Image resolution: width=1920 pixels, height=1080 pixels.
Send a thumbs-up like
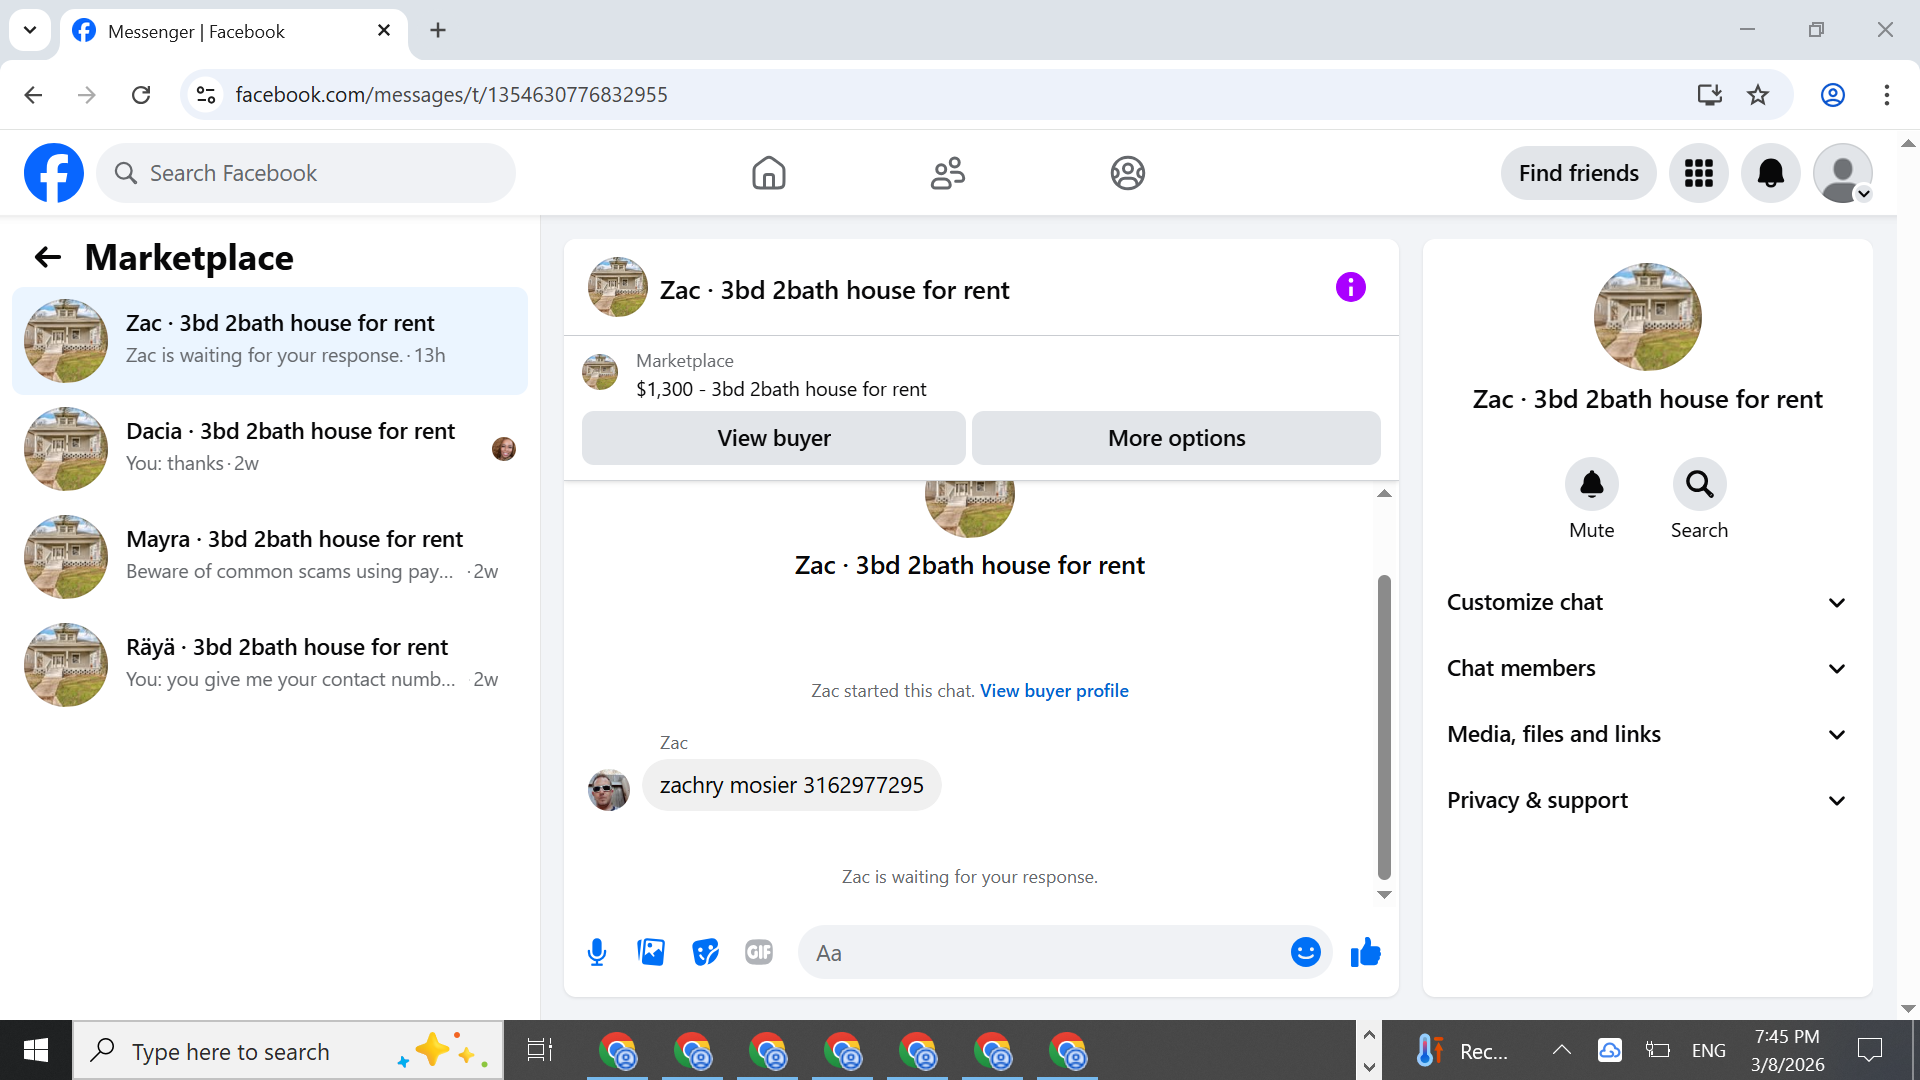1365,952
